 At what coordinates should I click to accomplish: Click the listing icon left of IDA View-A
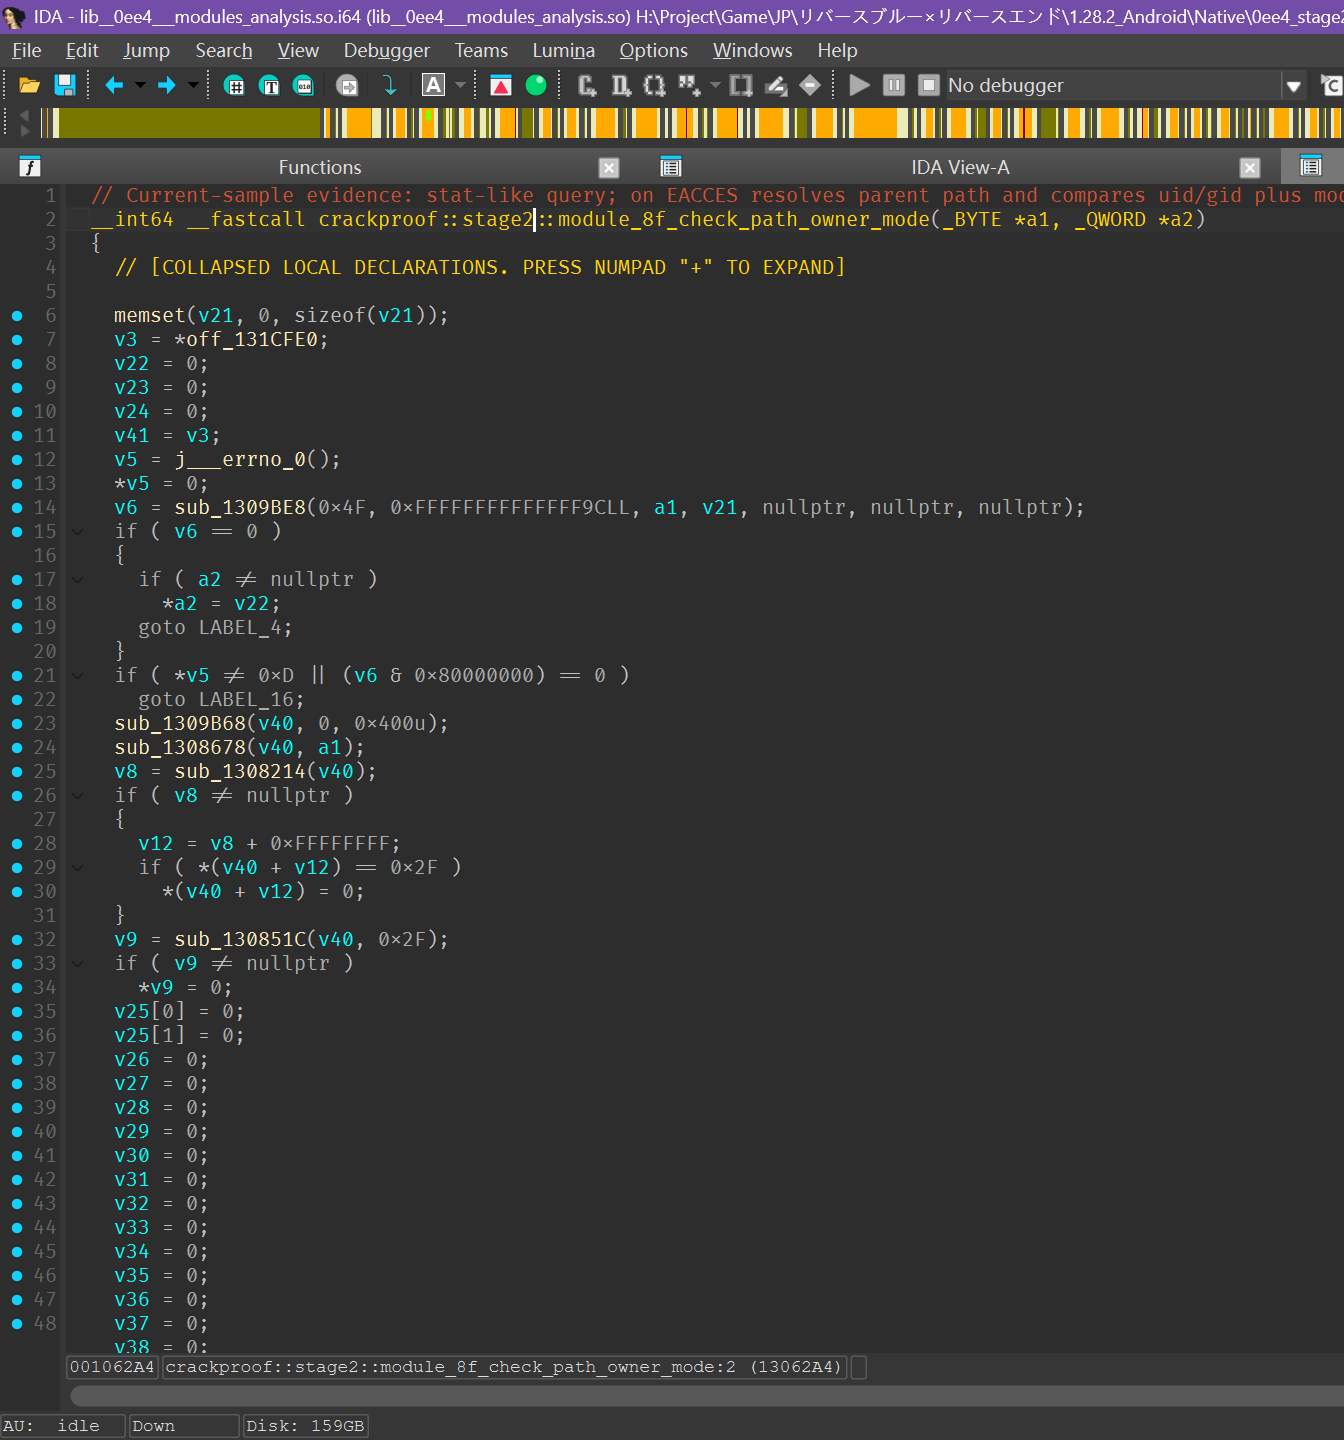tap(671, 167)
